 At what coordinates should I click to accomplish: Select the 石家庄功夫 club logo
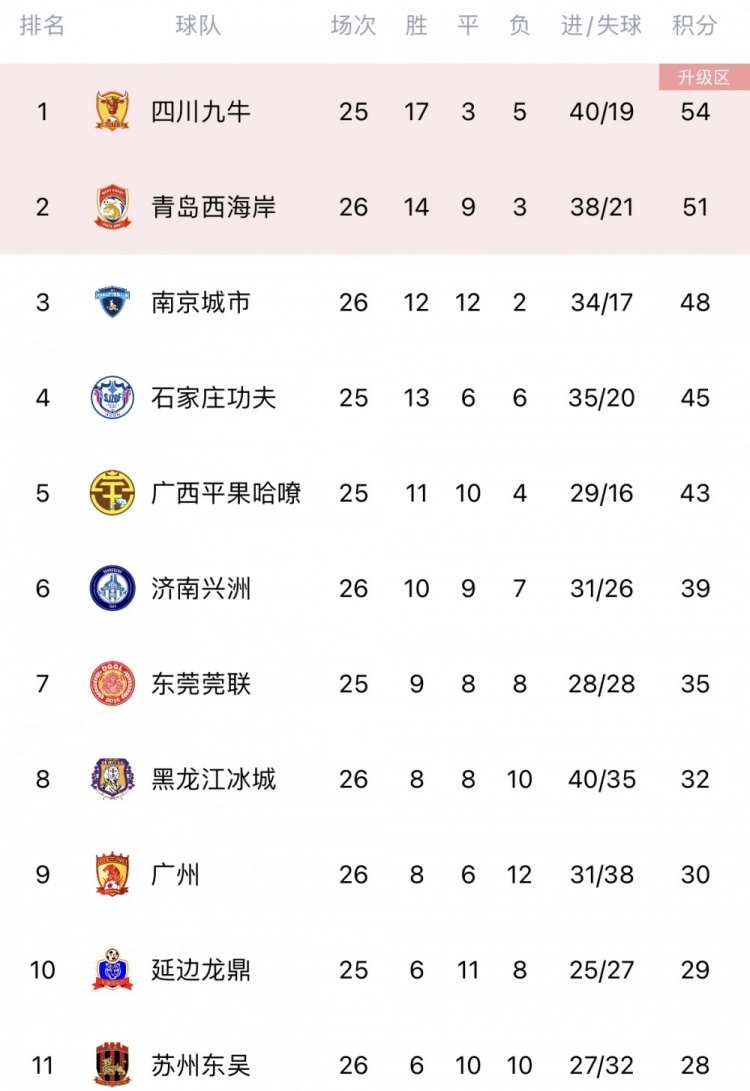pyautogui.click(x=112, y=397)
